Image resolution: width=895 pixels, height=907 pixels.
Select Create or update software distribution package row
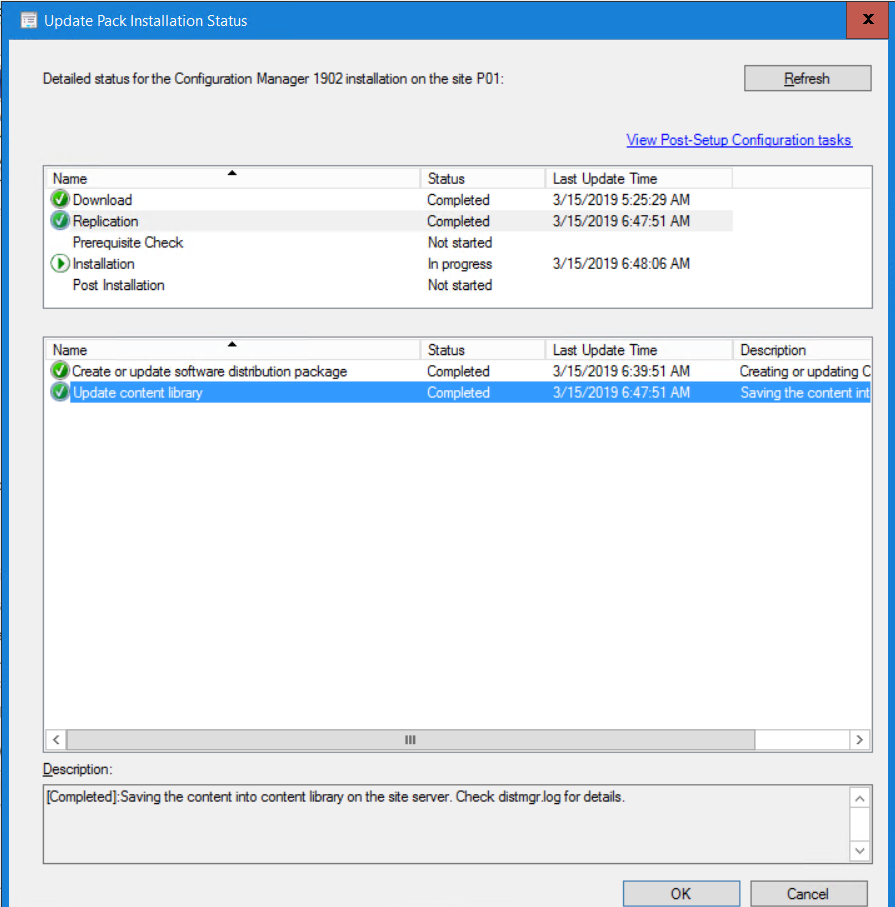click(x=458, y=371)
